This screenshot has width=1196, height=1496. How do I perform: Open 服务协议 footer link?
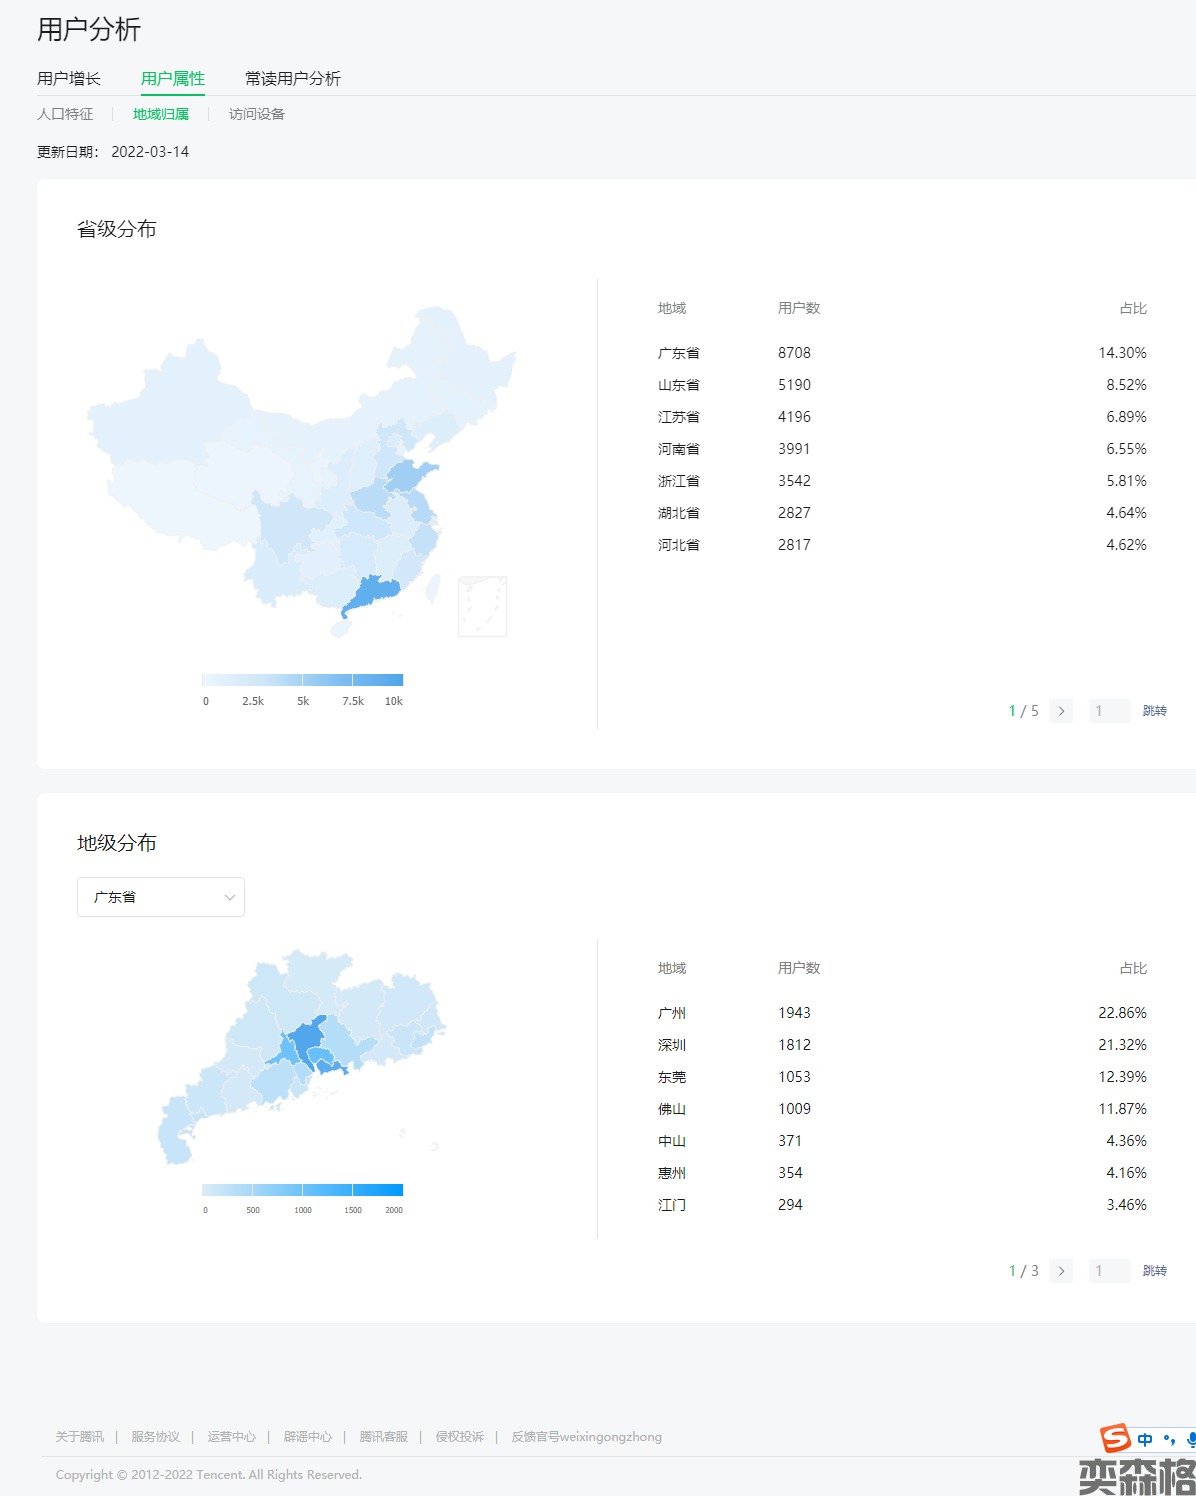coord(155,1437)
